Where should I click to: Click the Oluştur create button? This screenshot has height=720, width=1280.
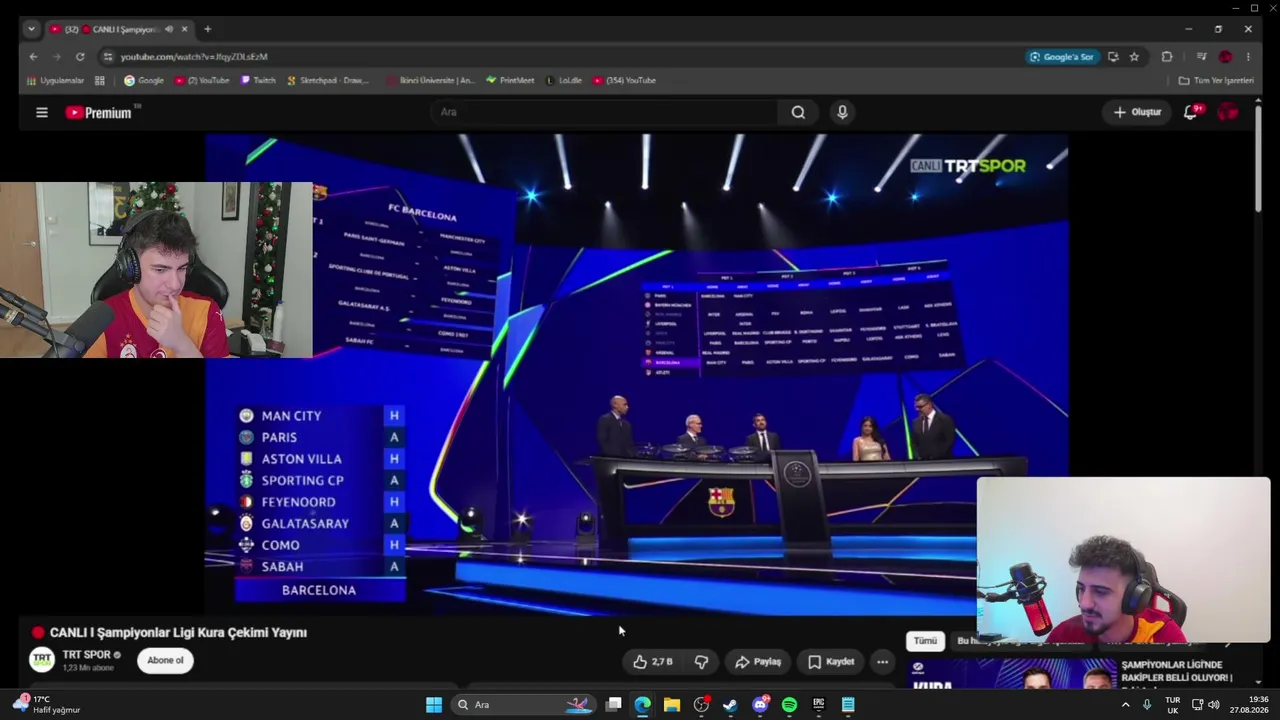click(x=1137, y=112)
